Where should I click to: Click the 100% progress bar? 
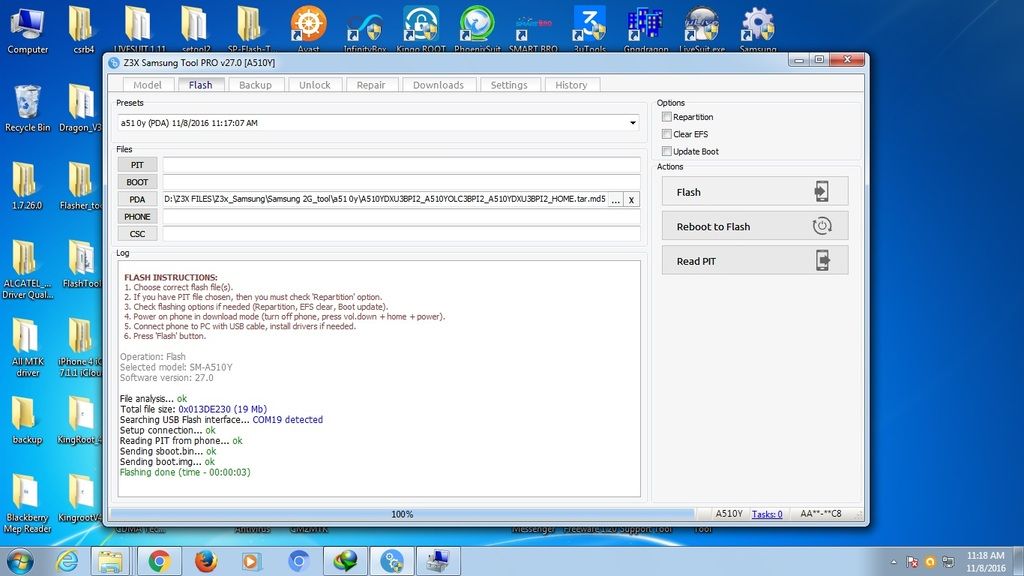402,514
